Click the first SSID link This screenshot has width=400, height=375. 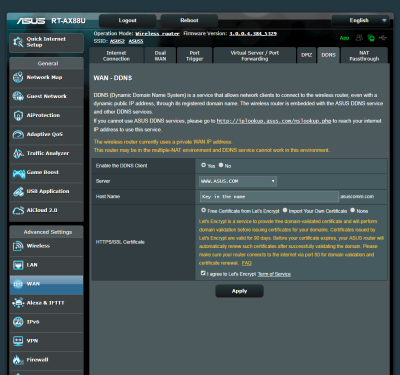tap(117, 41)
